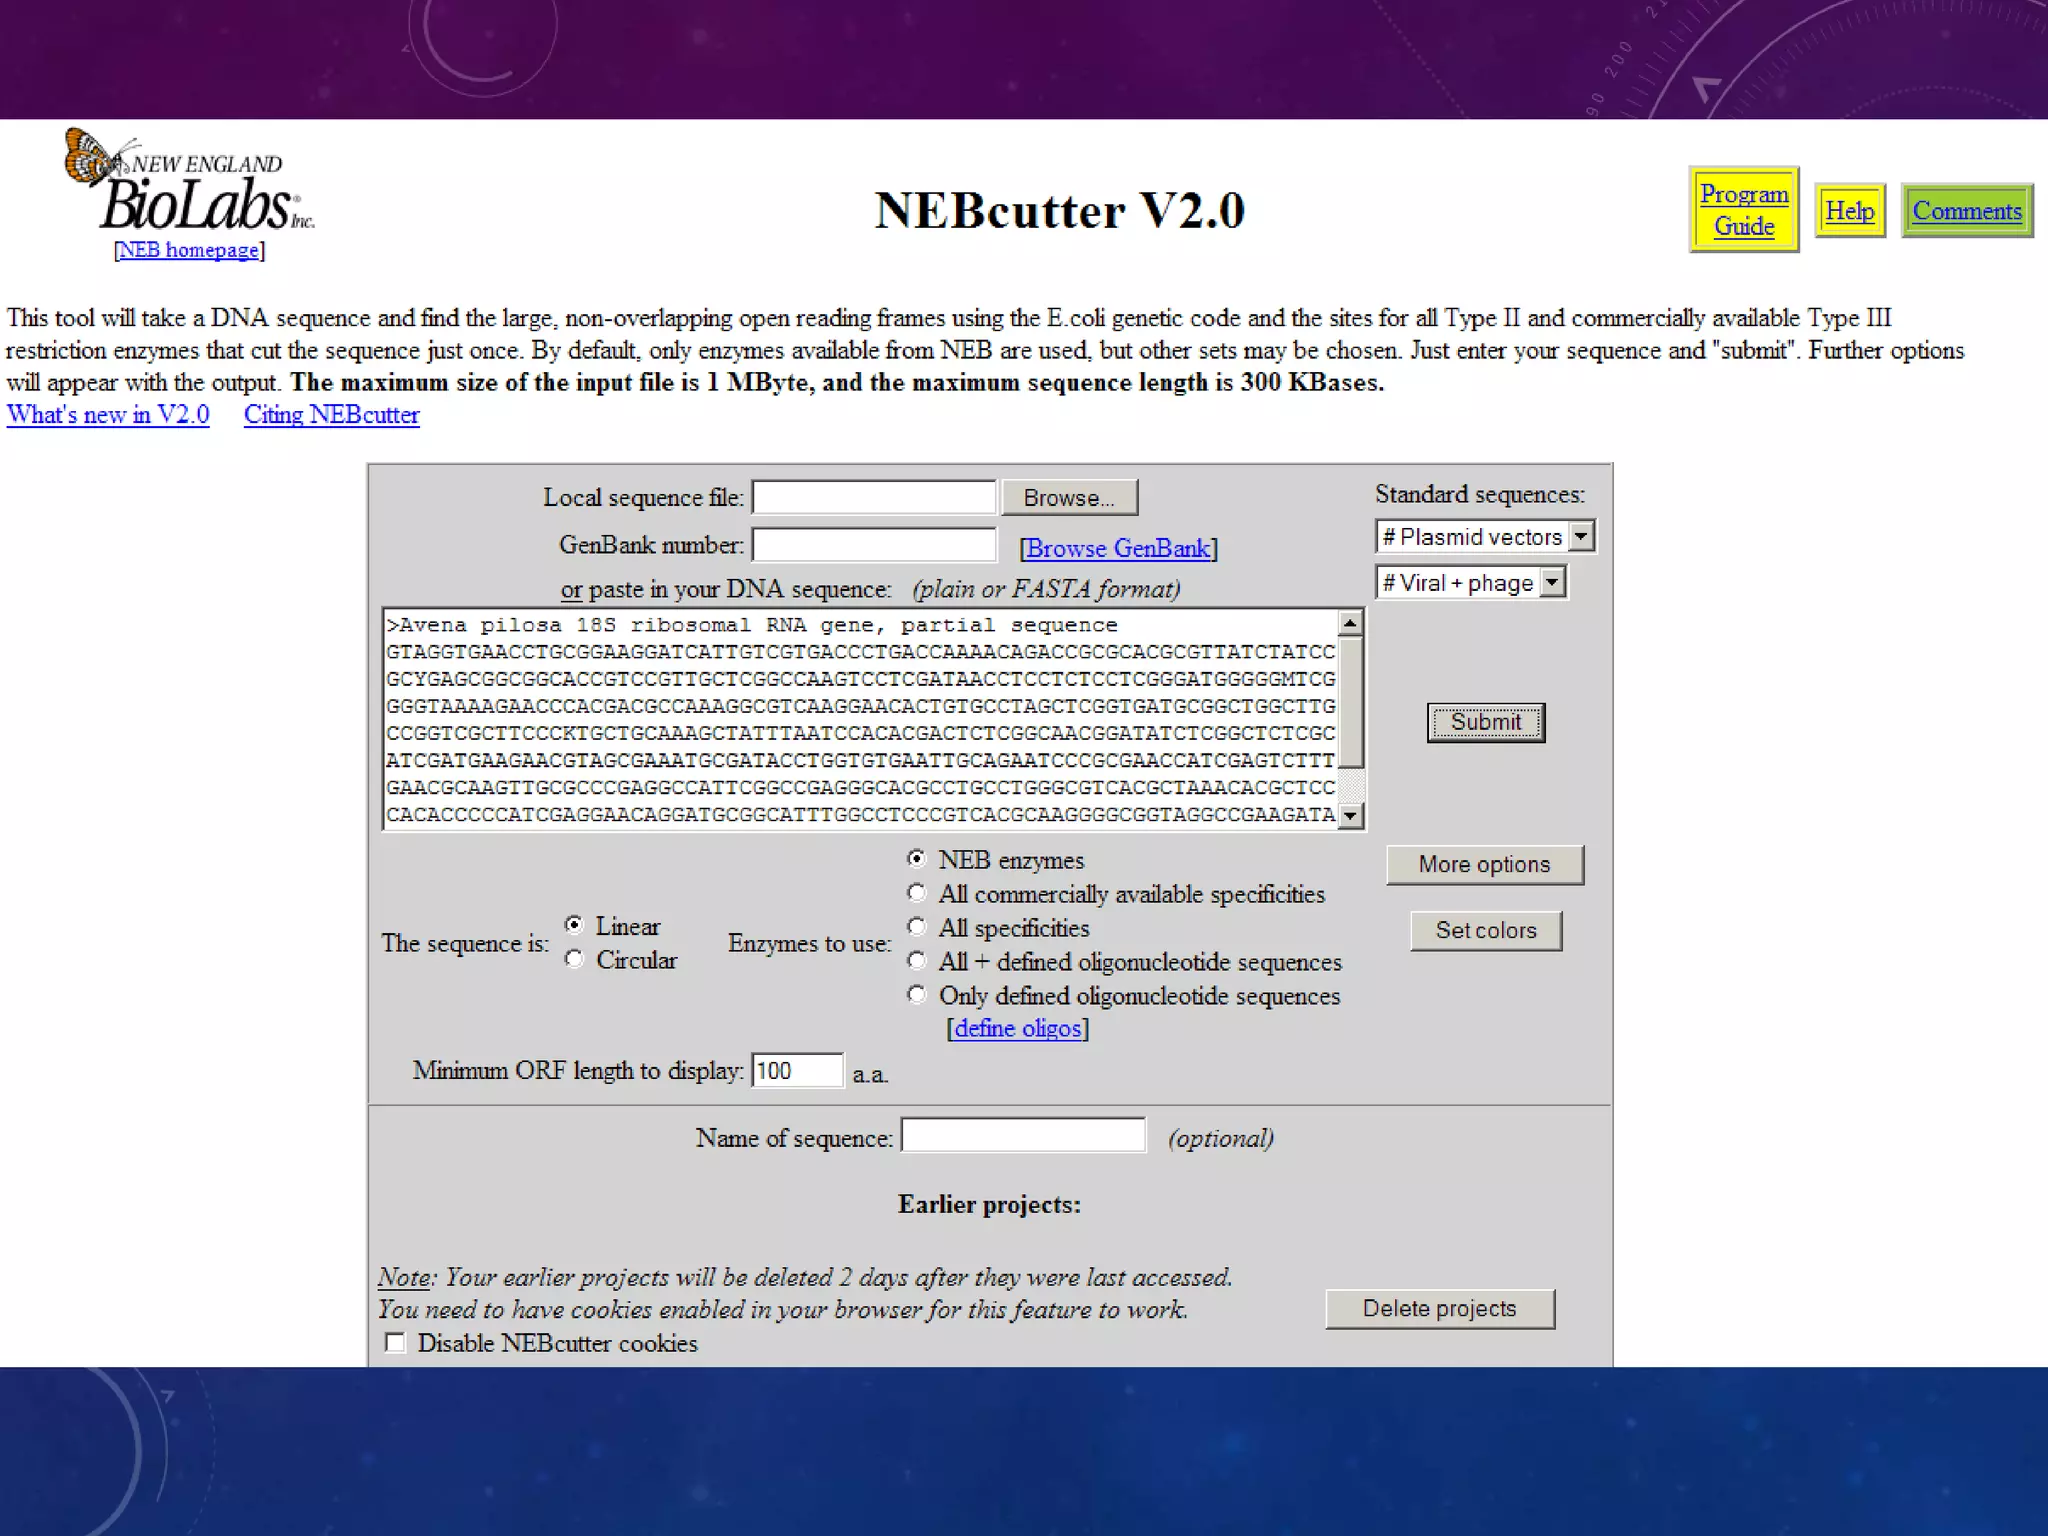Enable Disable NEBcutter cookies checkbox
This screenshot has width=2048, height=1536.
(x=396, y=1343)
